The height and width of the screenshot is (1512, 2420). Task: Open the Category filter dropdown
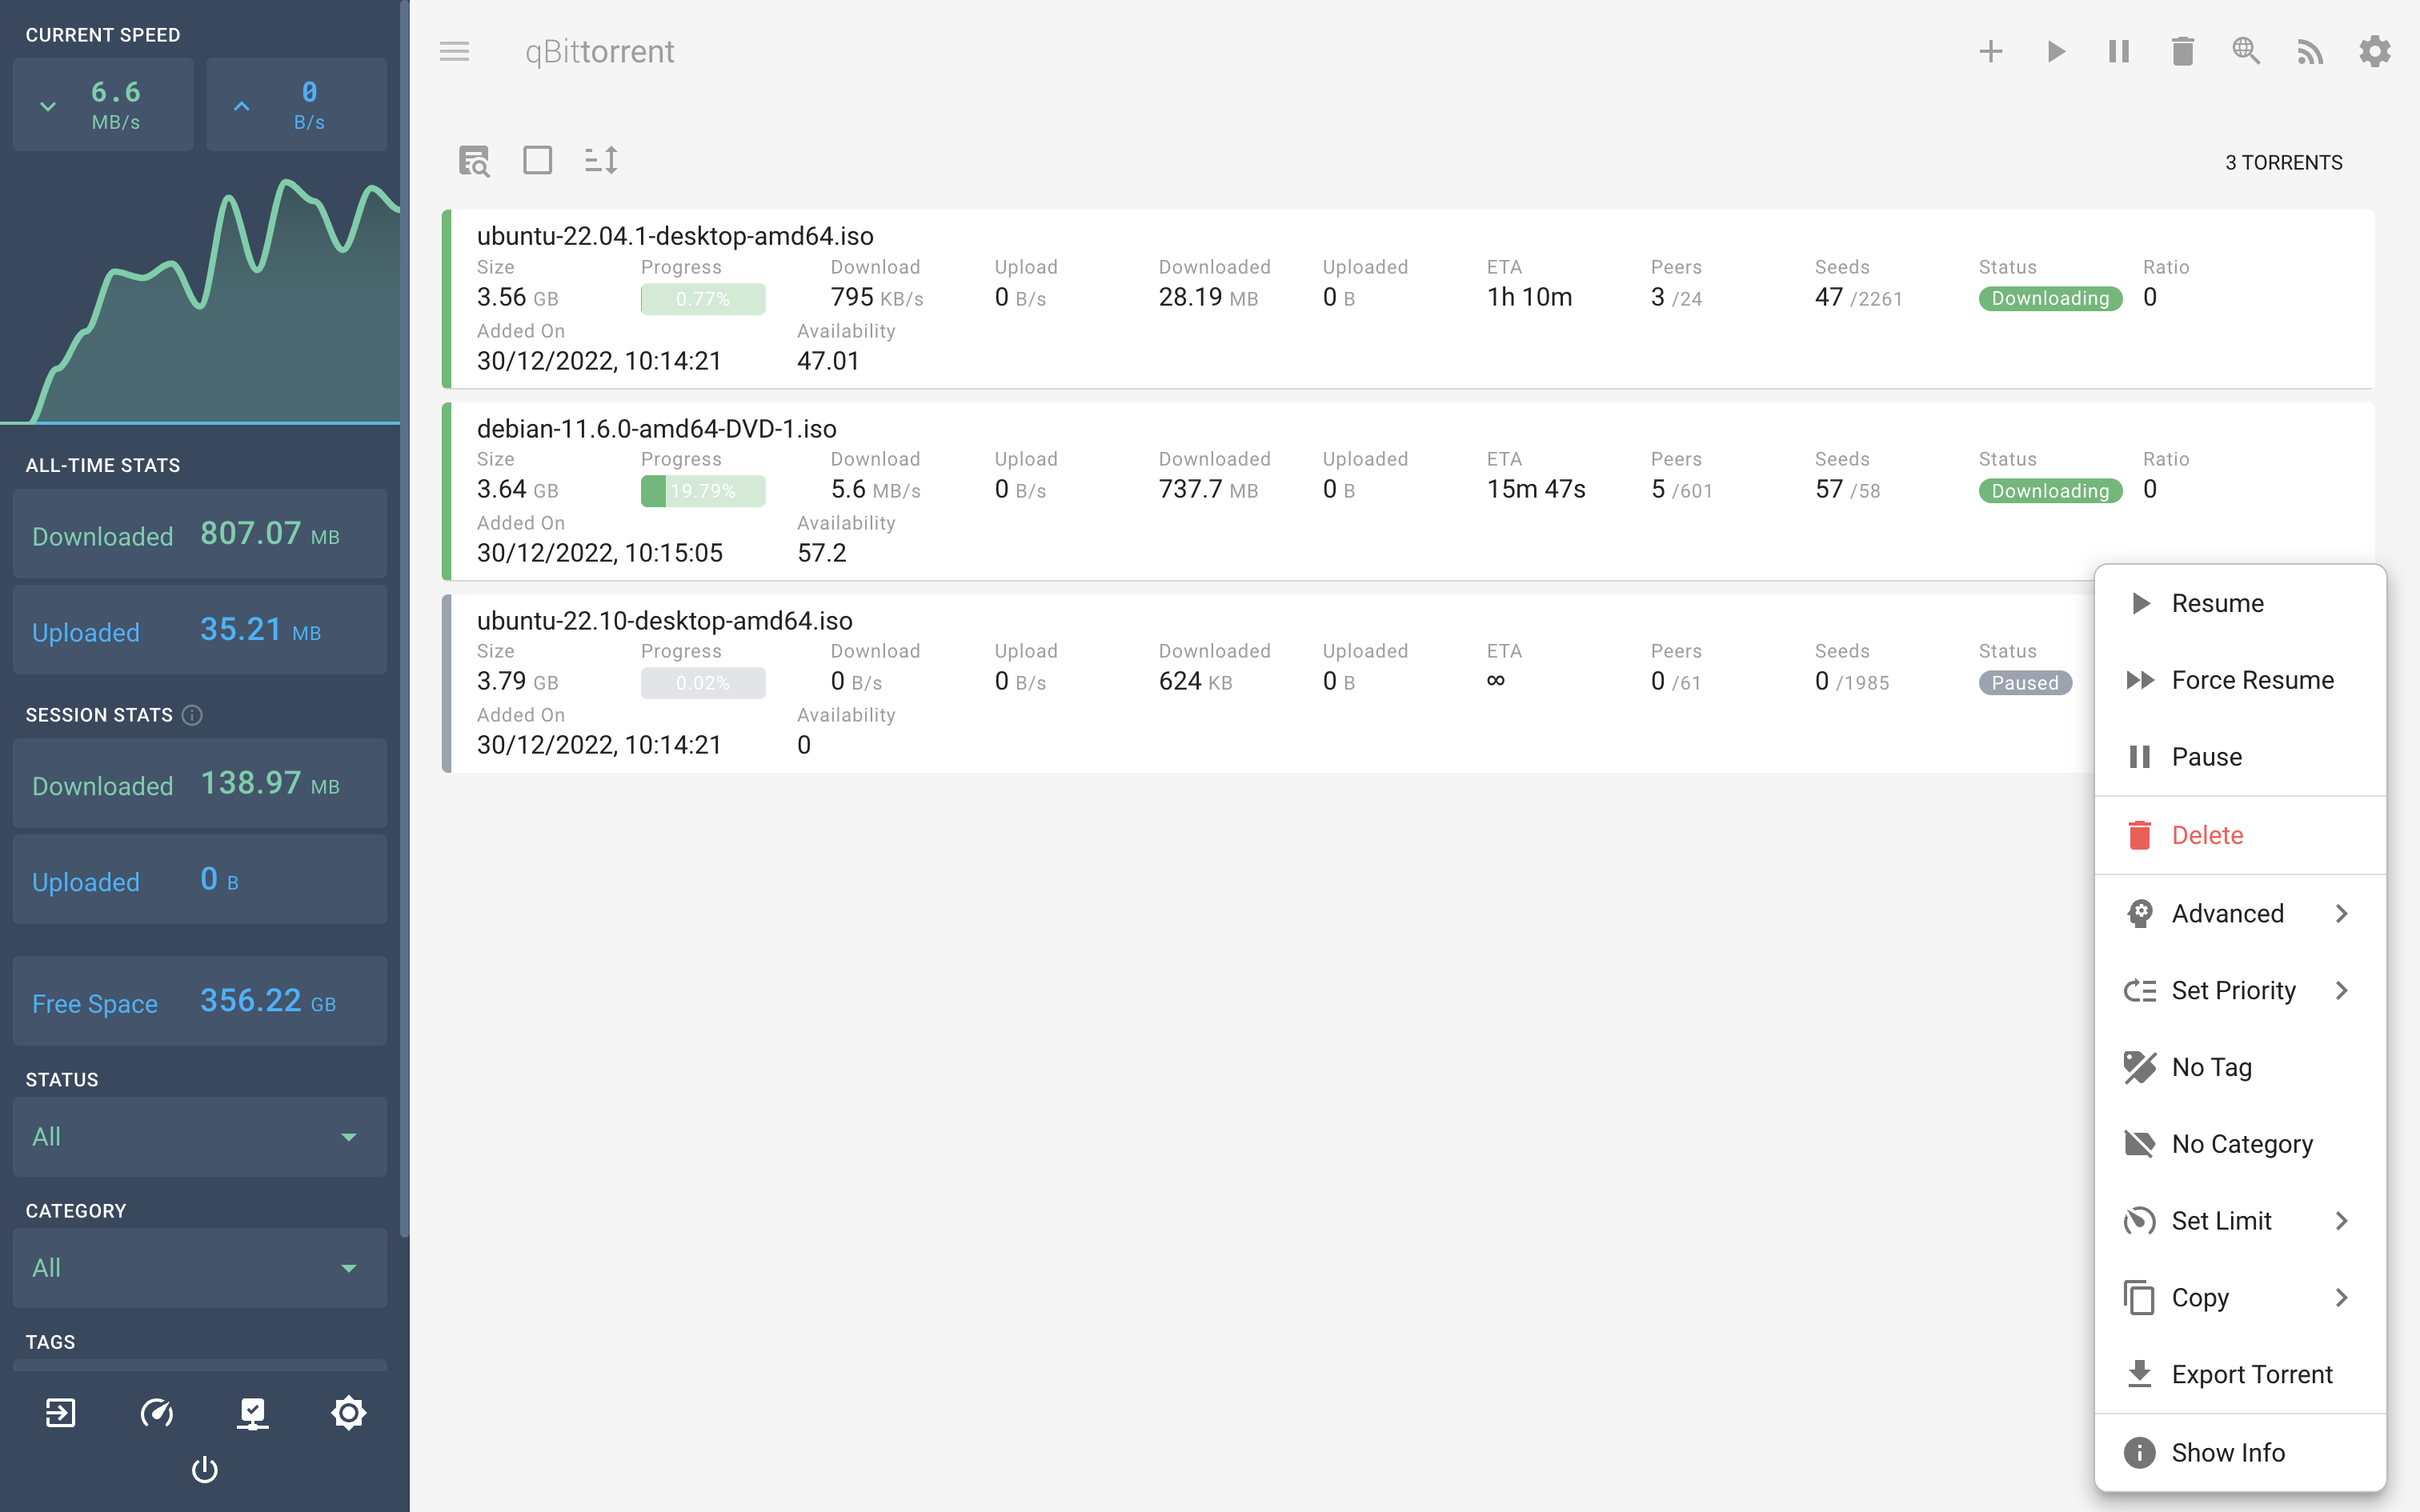(199, 1268)
